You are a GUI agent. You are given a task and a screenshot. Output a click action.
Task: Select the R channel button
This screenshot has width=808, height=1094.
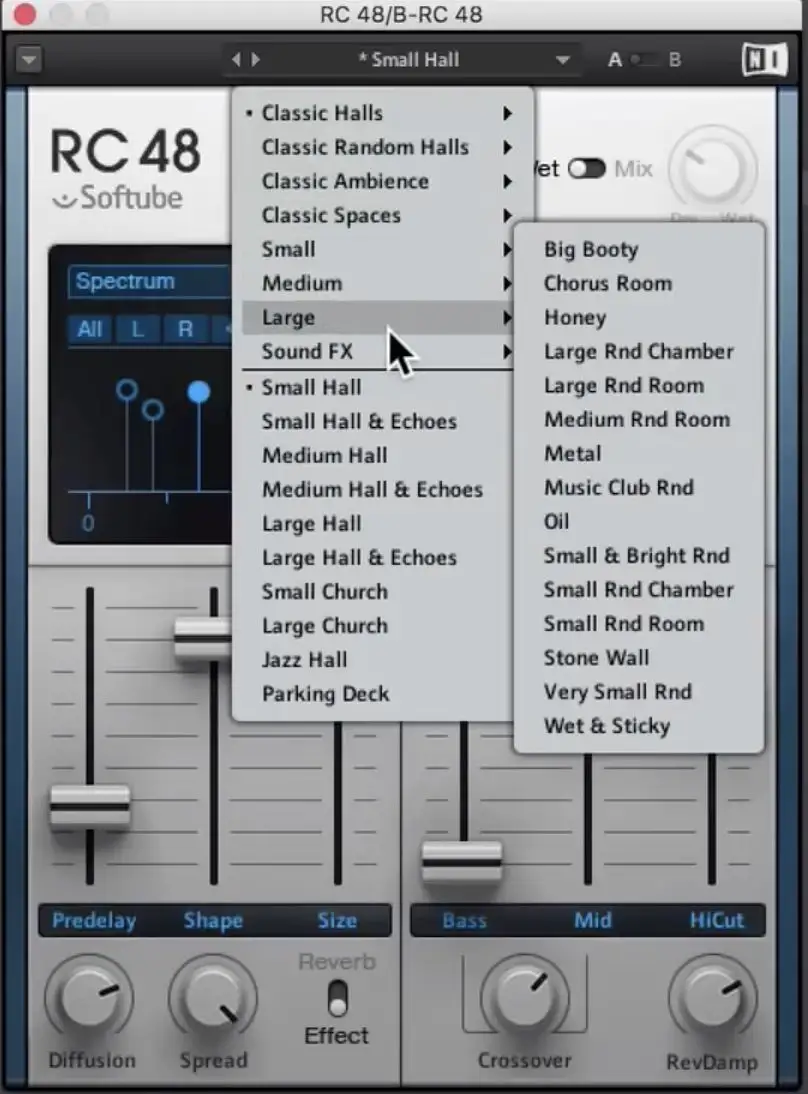pyautogui.click(x=185, y=329)
